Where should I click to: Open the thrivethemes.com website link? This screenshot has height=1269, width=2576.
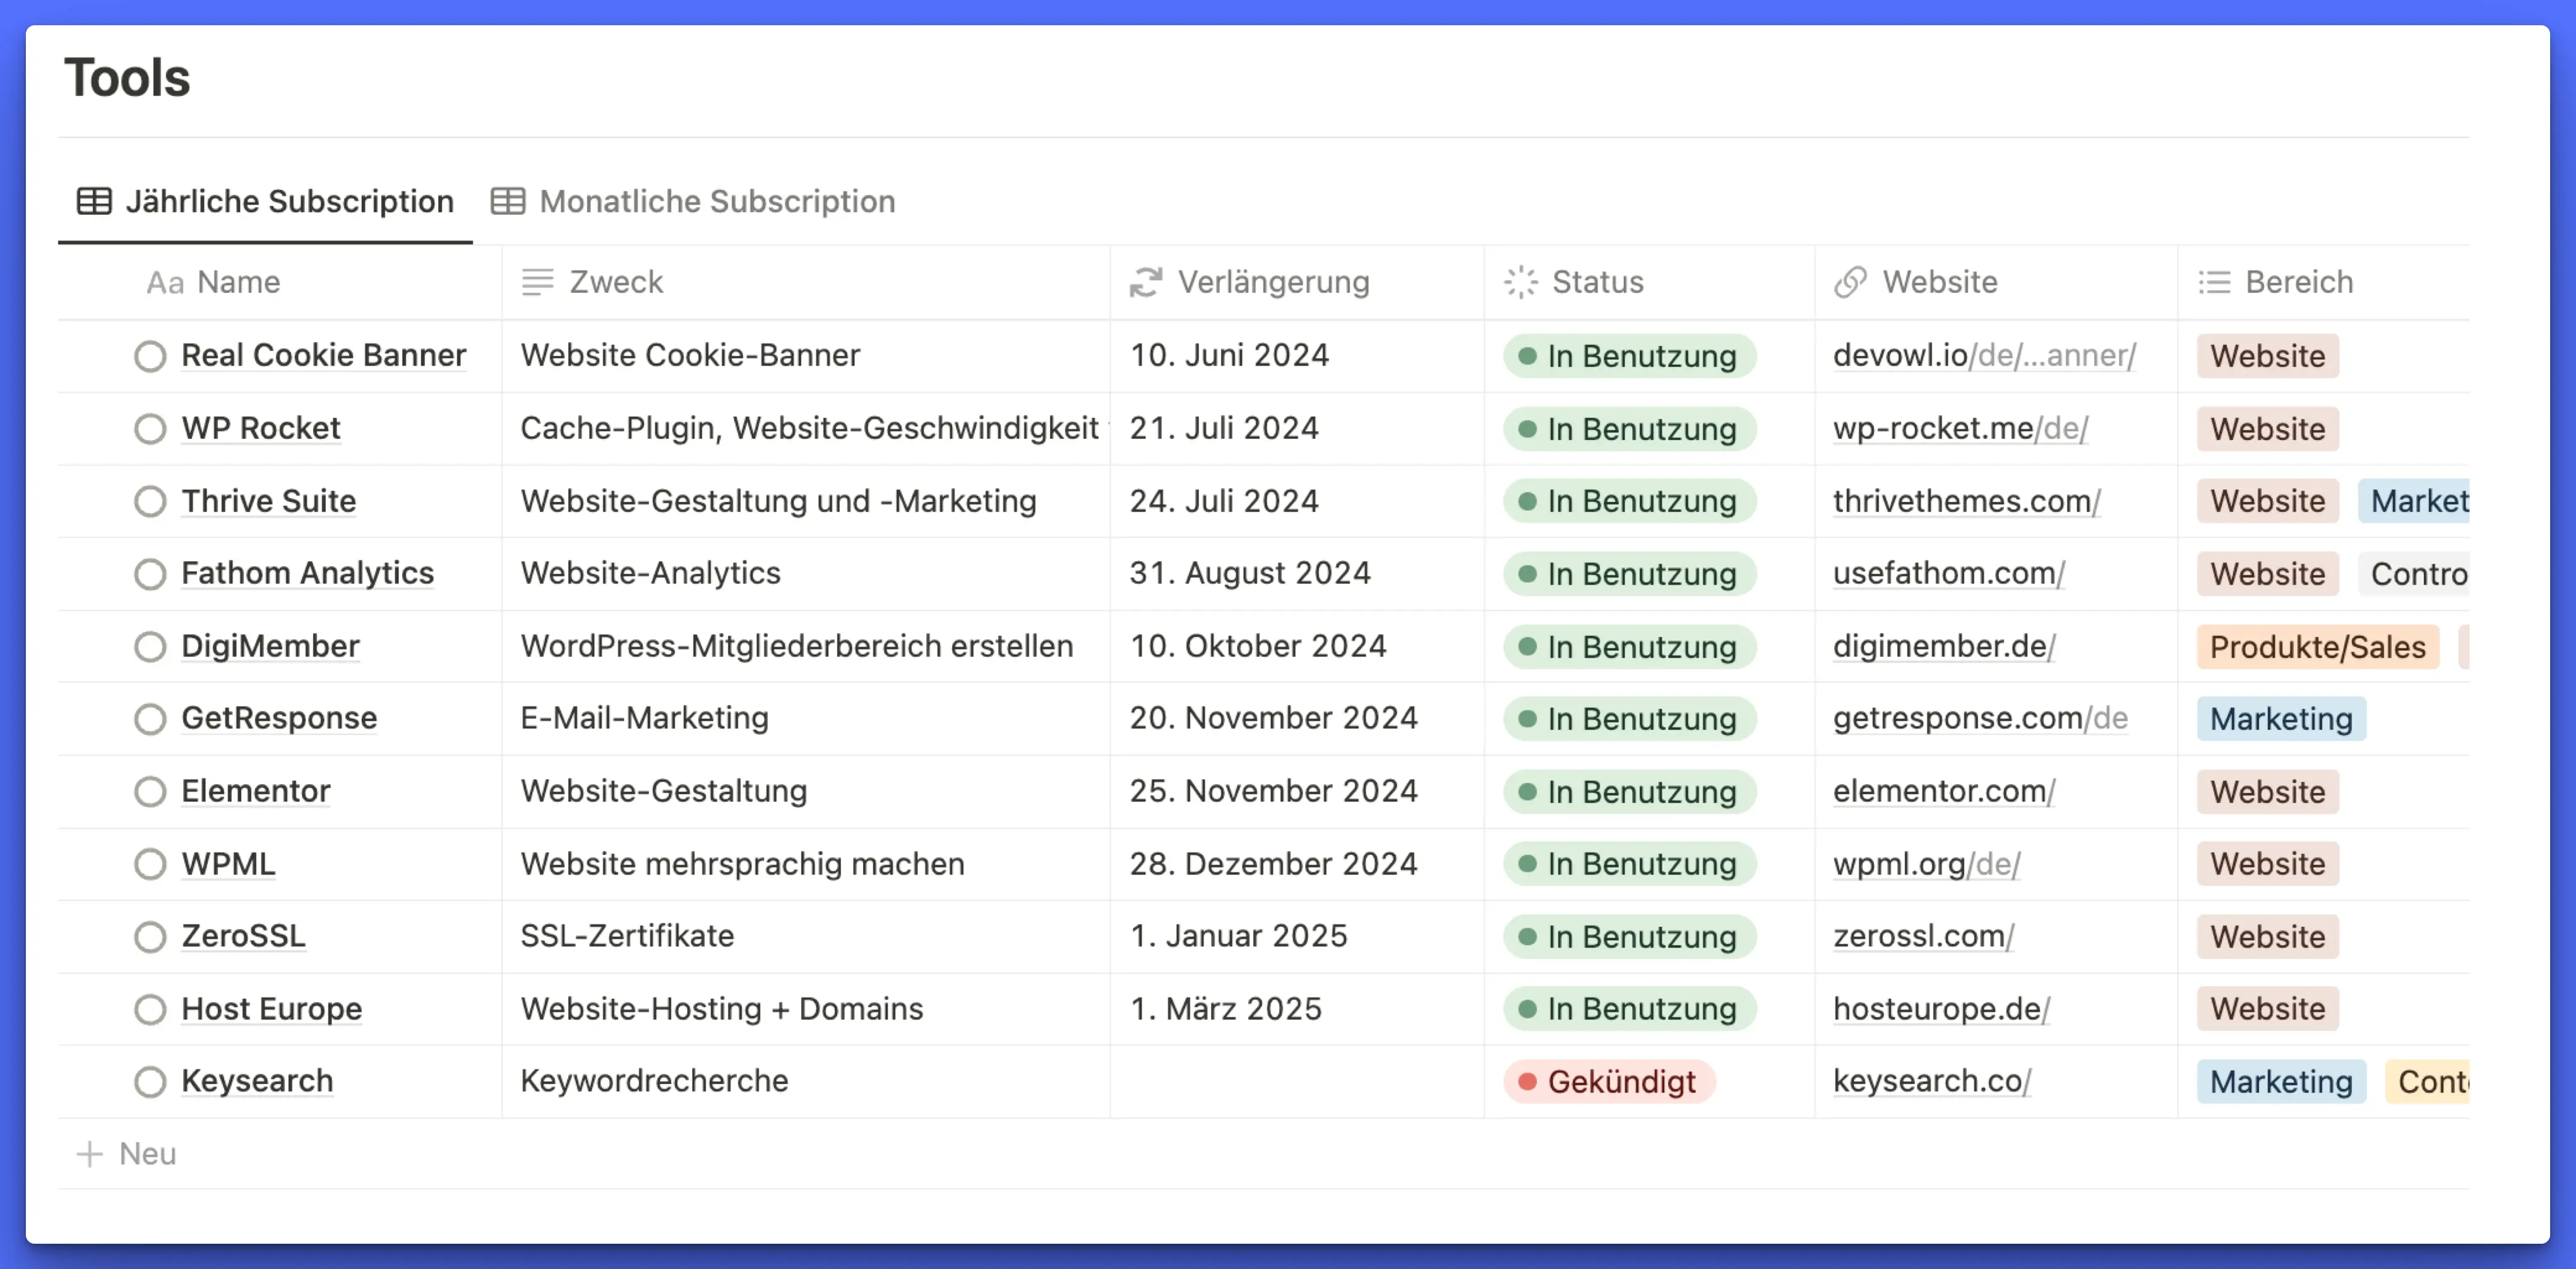(x=1965, y=501)
